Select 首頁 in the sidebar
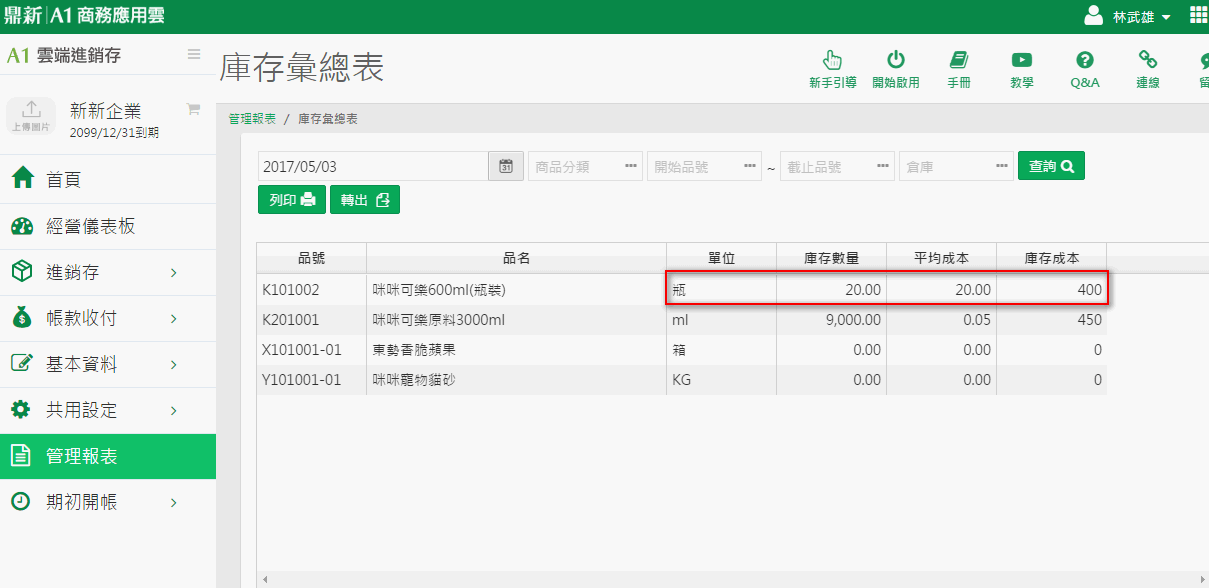The width and height of the screenshot is (1209, 588). (108, 180)
